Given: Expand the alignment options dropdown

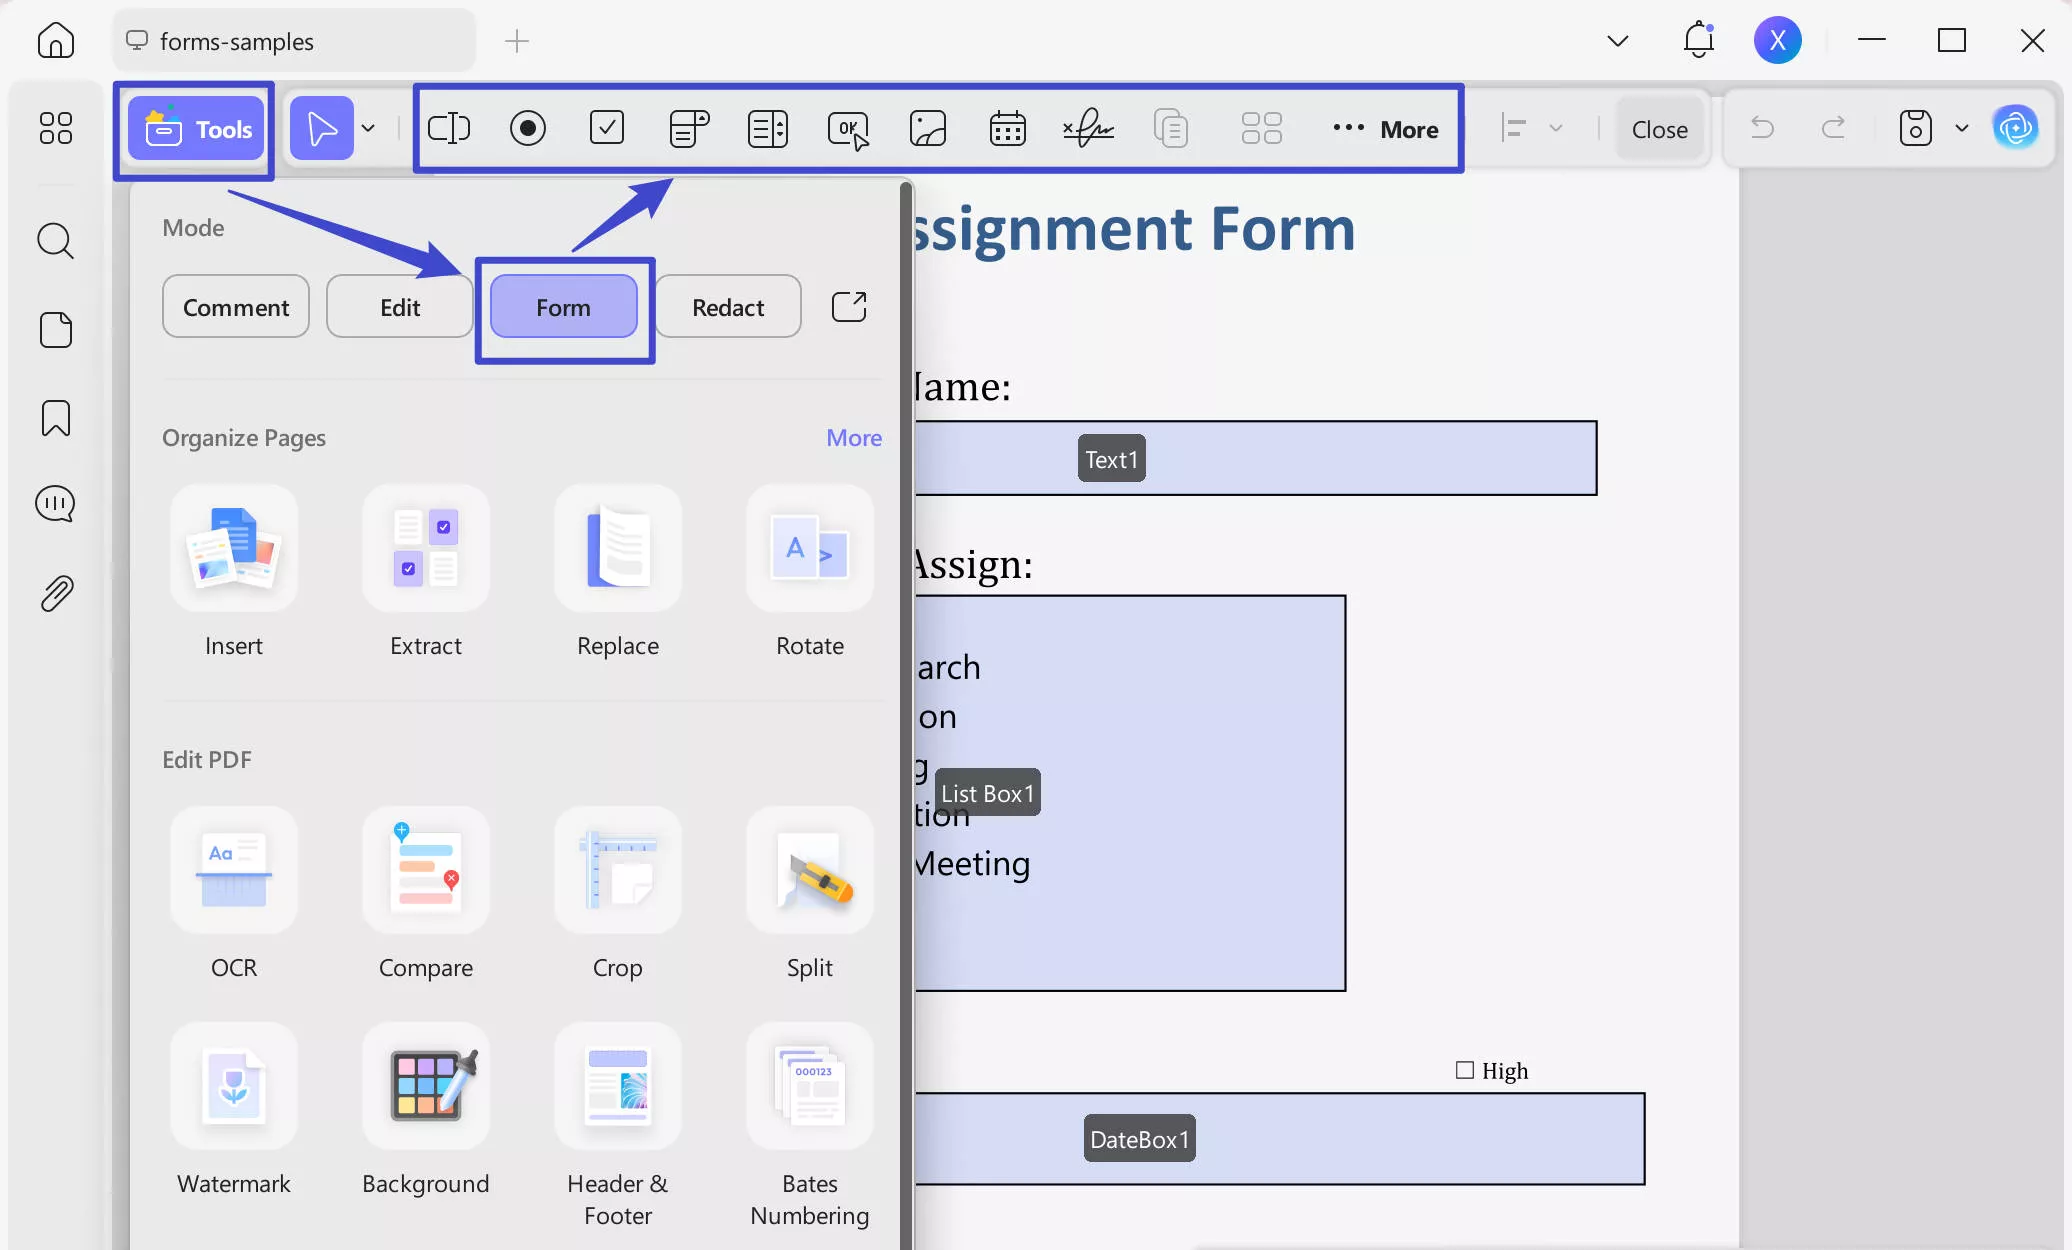Looking at the screenshot, I should pyautogui.click(x=1556, y=128).
